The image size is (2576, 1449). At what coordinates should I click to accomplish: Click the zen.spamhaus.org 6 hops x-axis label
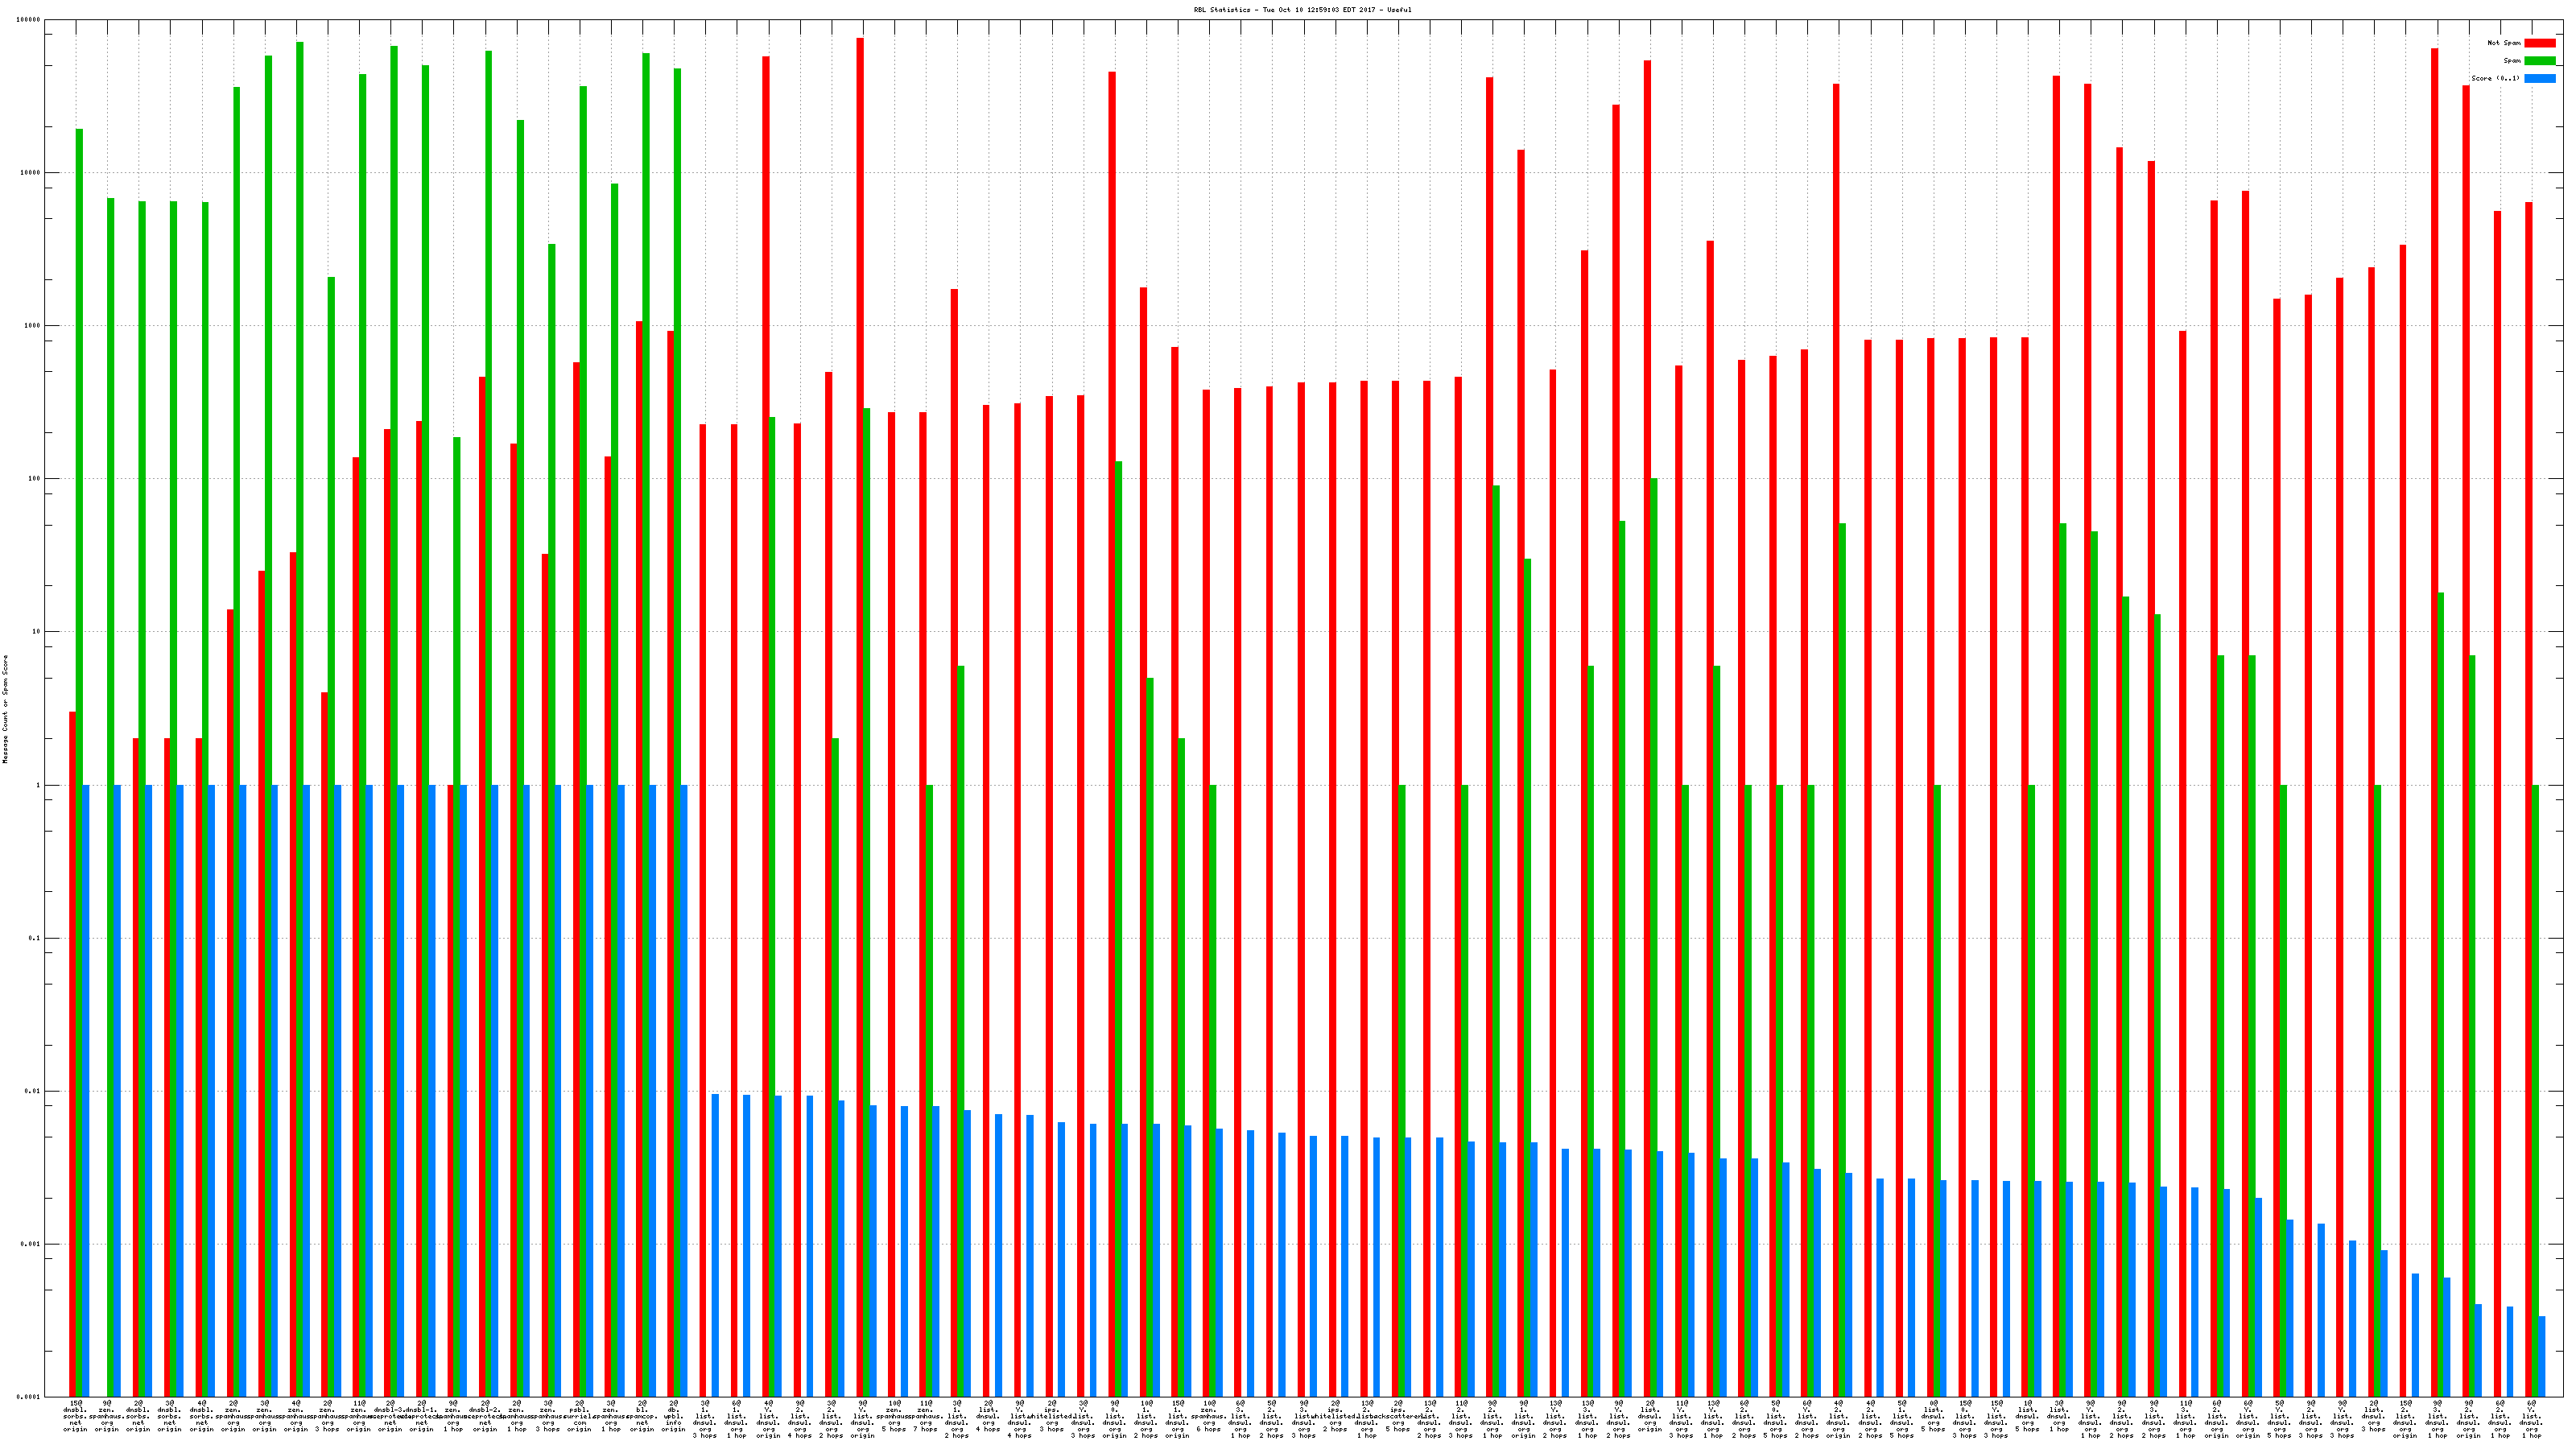1209,1417
